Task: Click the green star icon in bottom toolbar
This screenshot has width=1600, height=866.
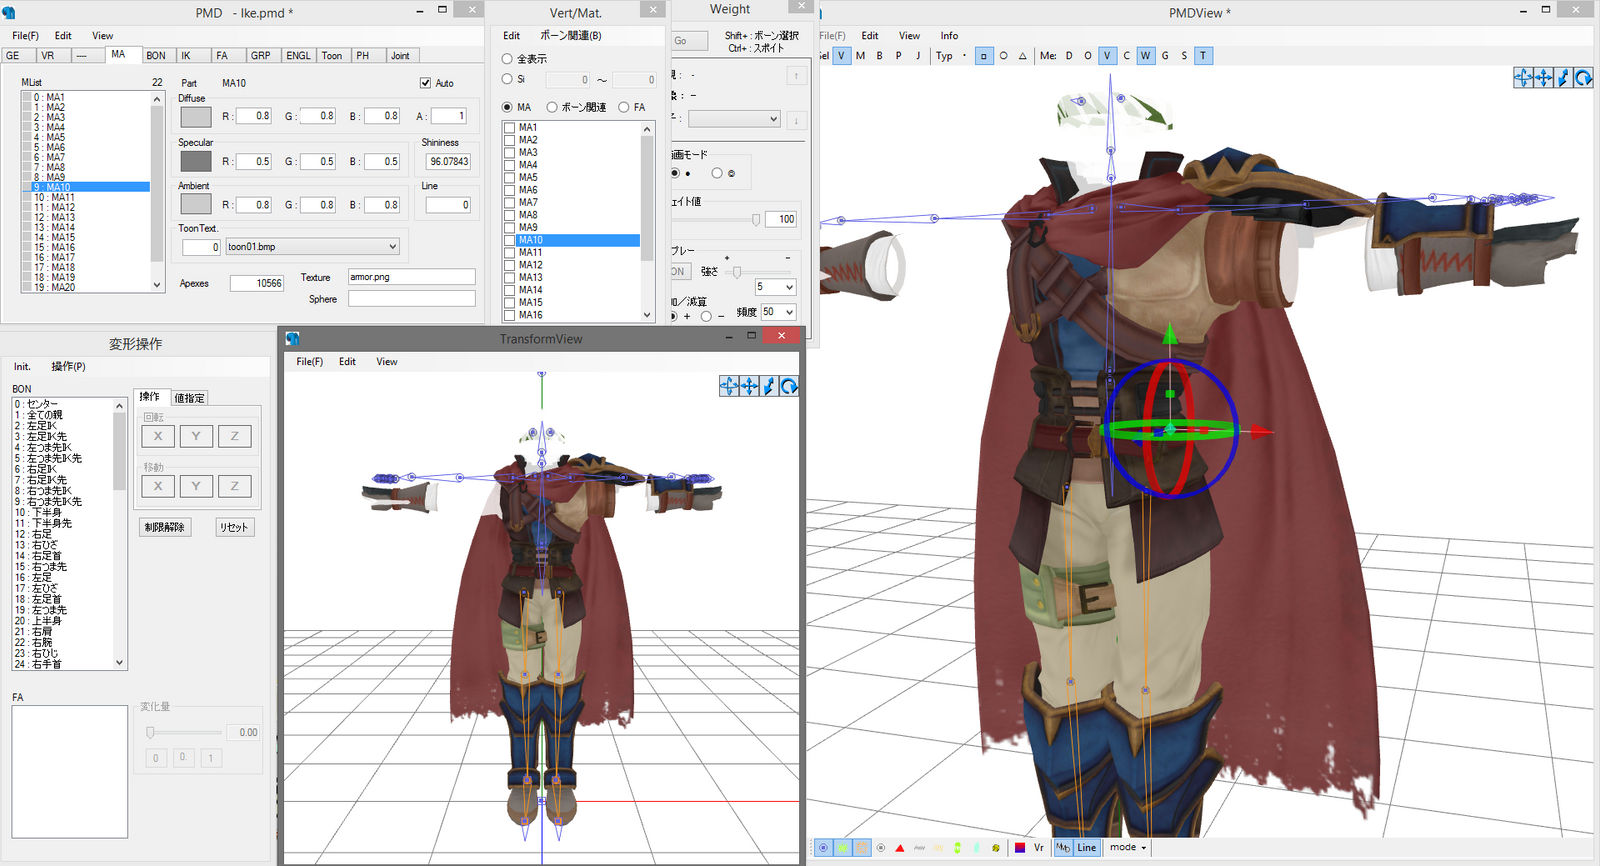Action: 842,848
